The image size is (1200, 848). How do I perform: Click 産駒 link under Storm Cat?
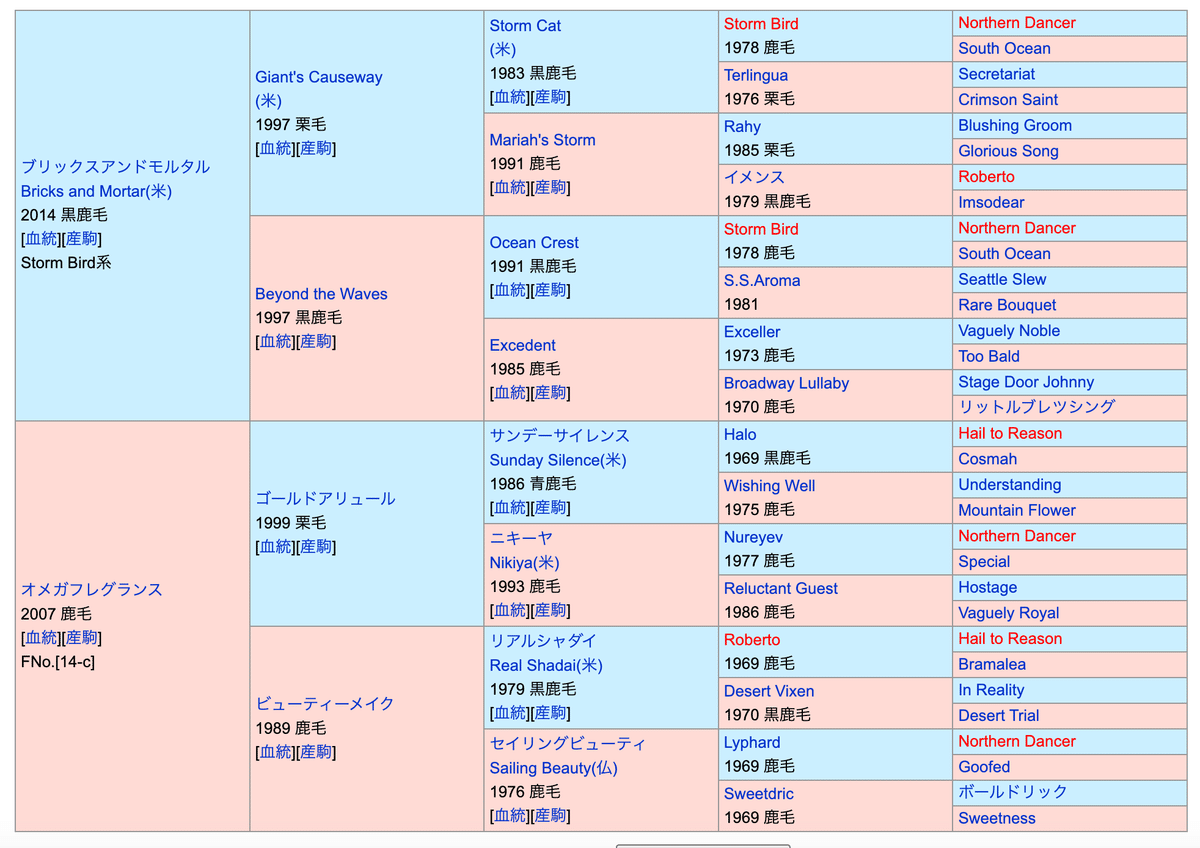550,97
